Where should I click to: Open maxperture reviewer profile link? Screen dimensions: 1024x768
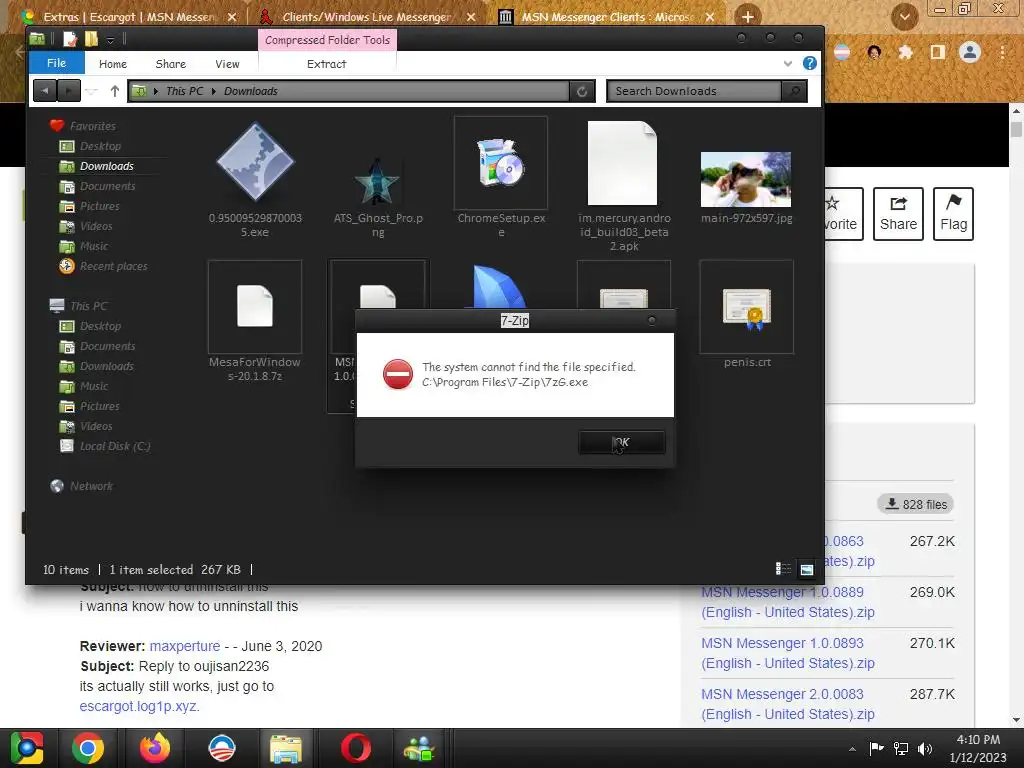pyautogui.click(x=185, y=646)
